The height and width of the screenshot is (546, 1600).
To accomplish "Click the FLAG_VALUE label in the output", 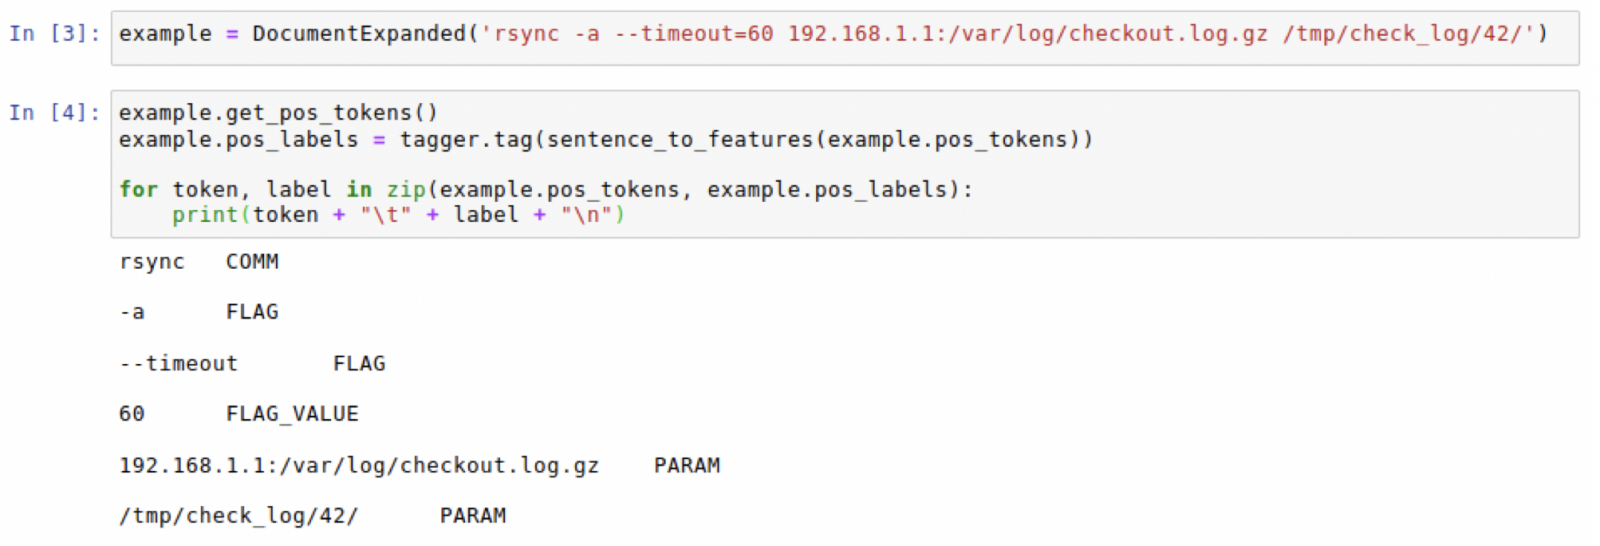I will 292,414.
